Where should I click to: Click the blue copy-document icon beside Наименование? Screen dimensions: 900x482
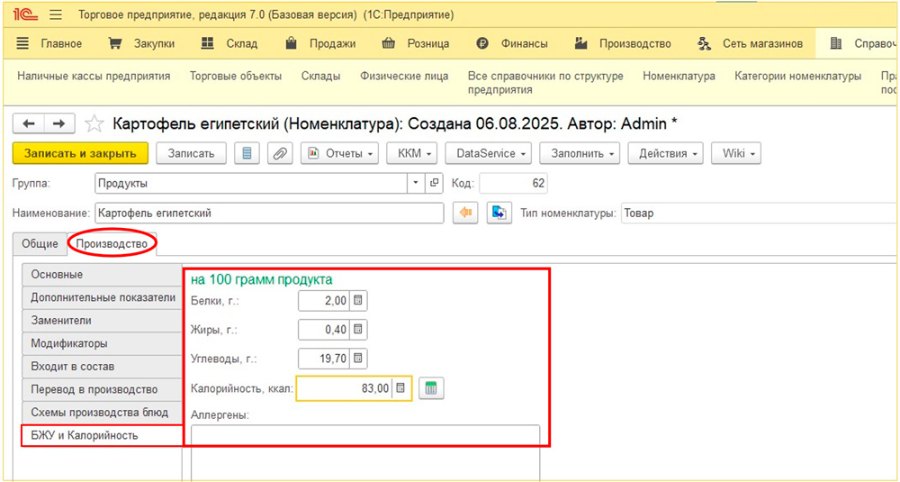[x=499, y=213]
